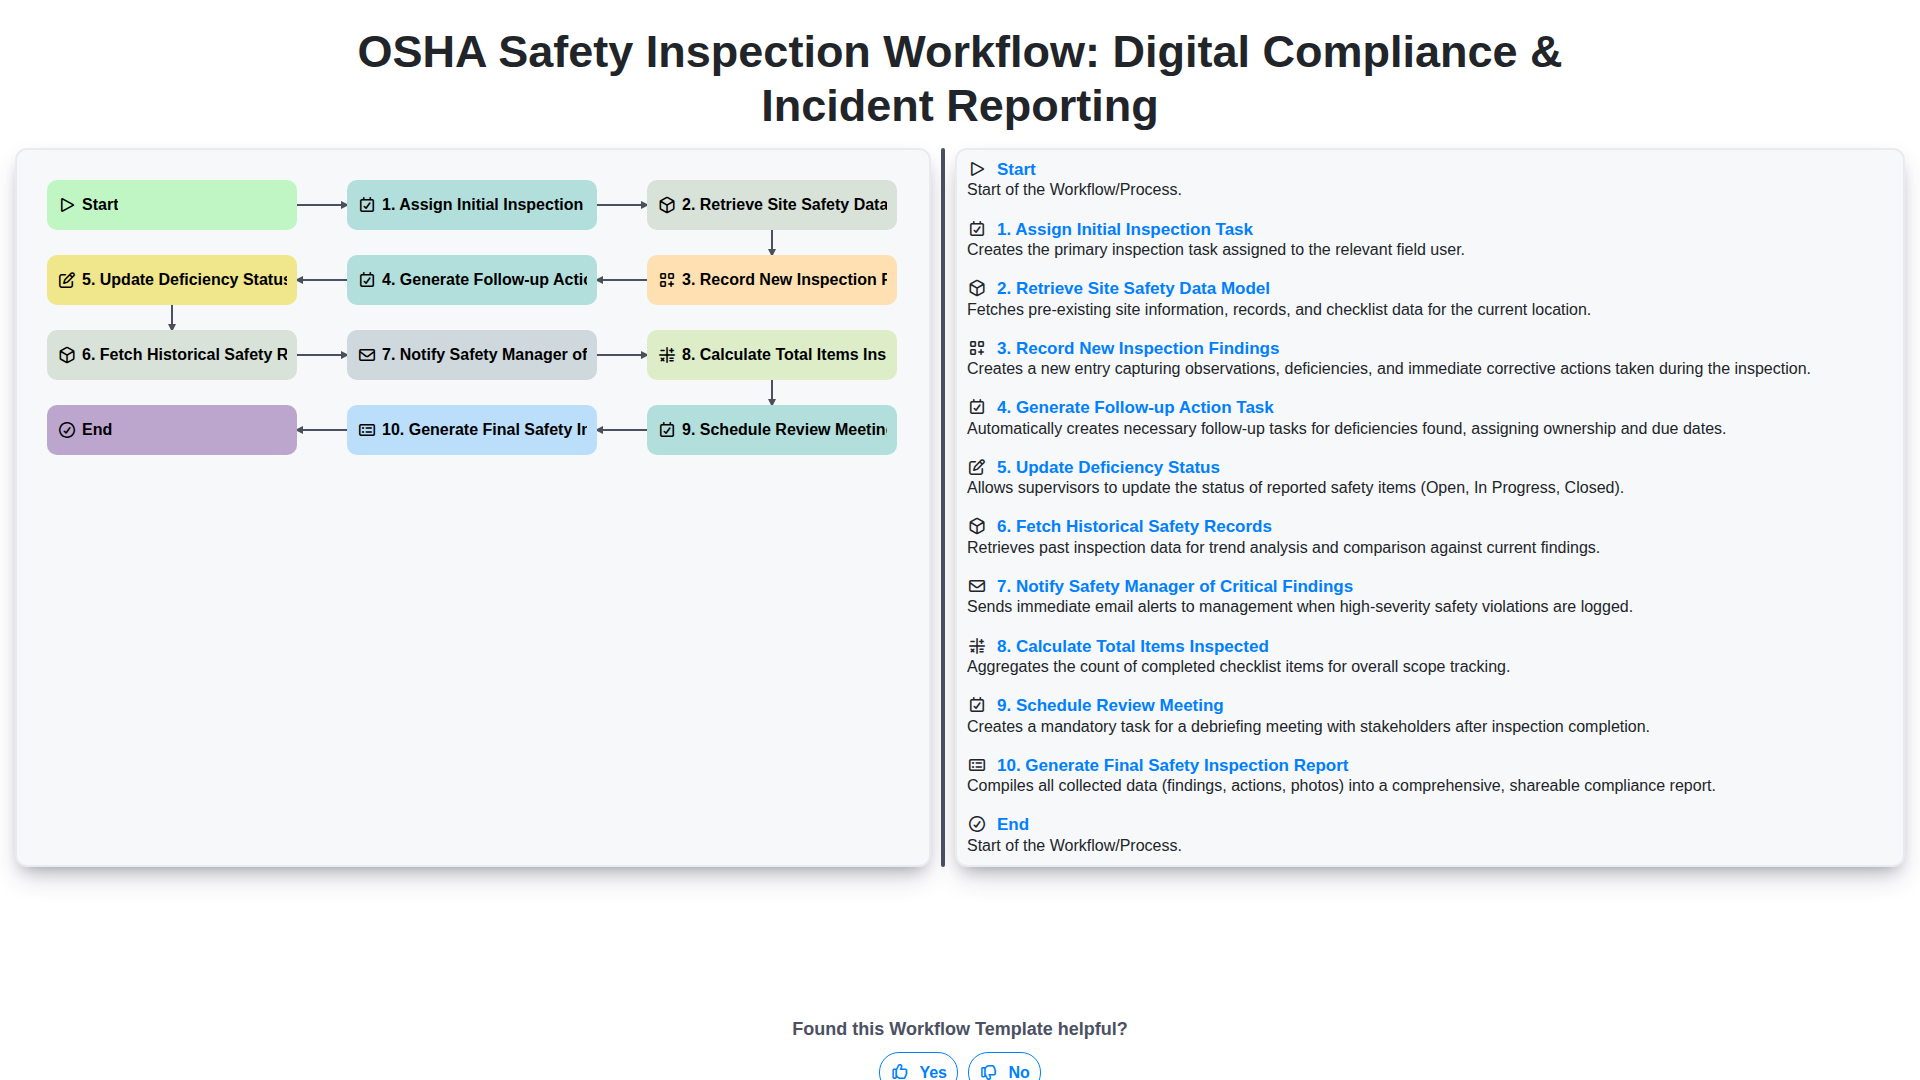This screenshot has width=1920, height=1080.
Task: Click the play icon in Start node
Action: pos(67,205)
